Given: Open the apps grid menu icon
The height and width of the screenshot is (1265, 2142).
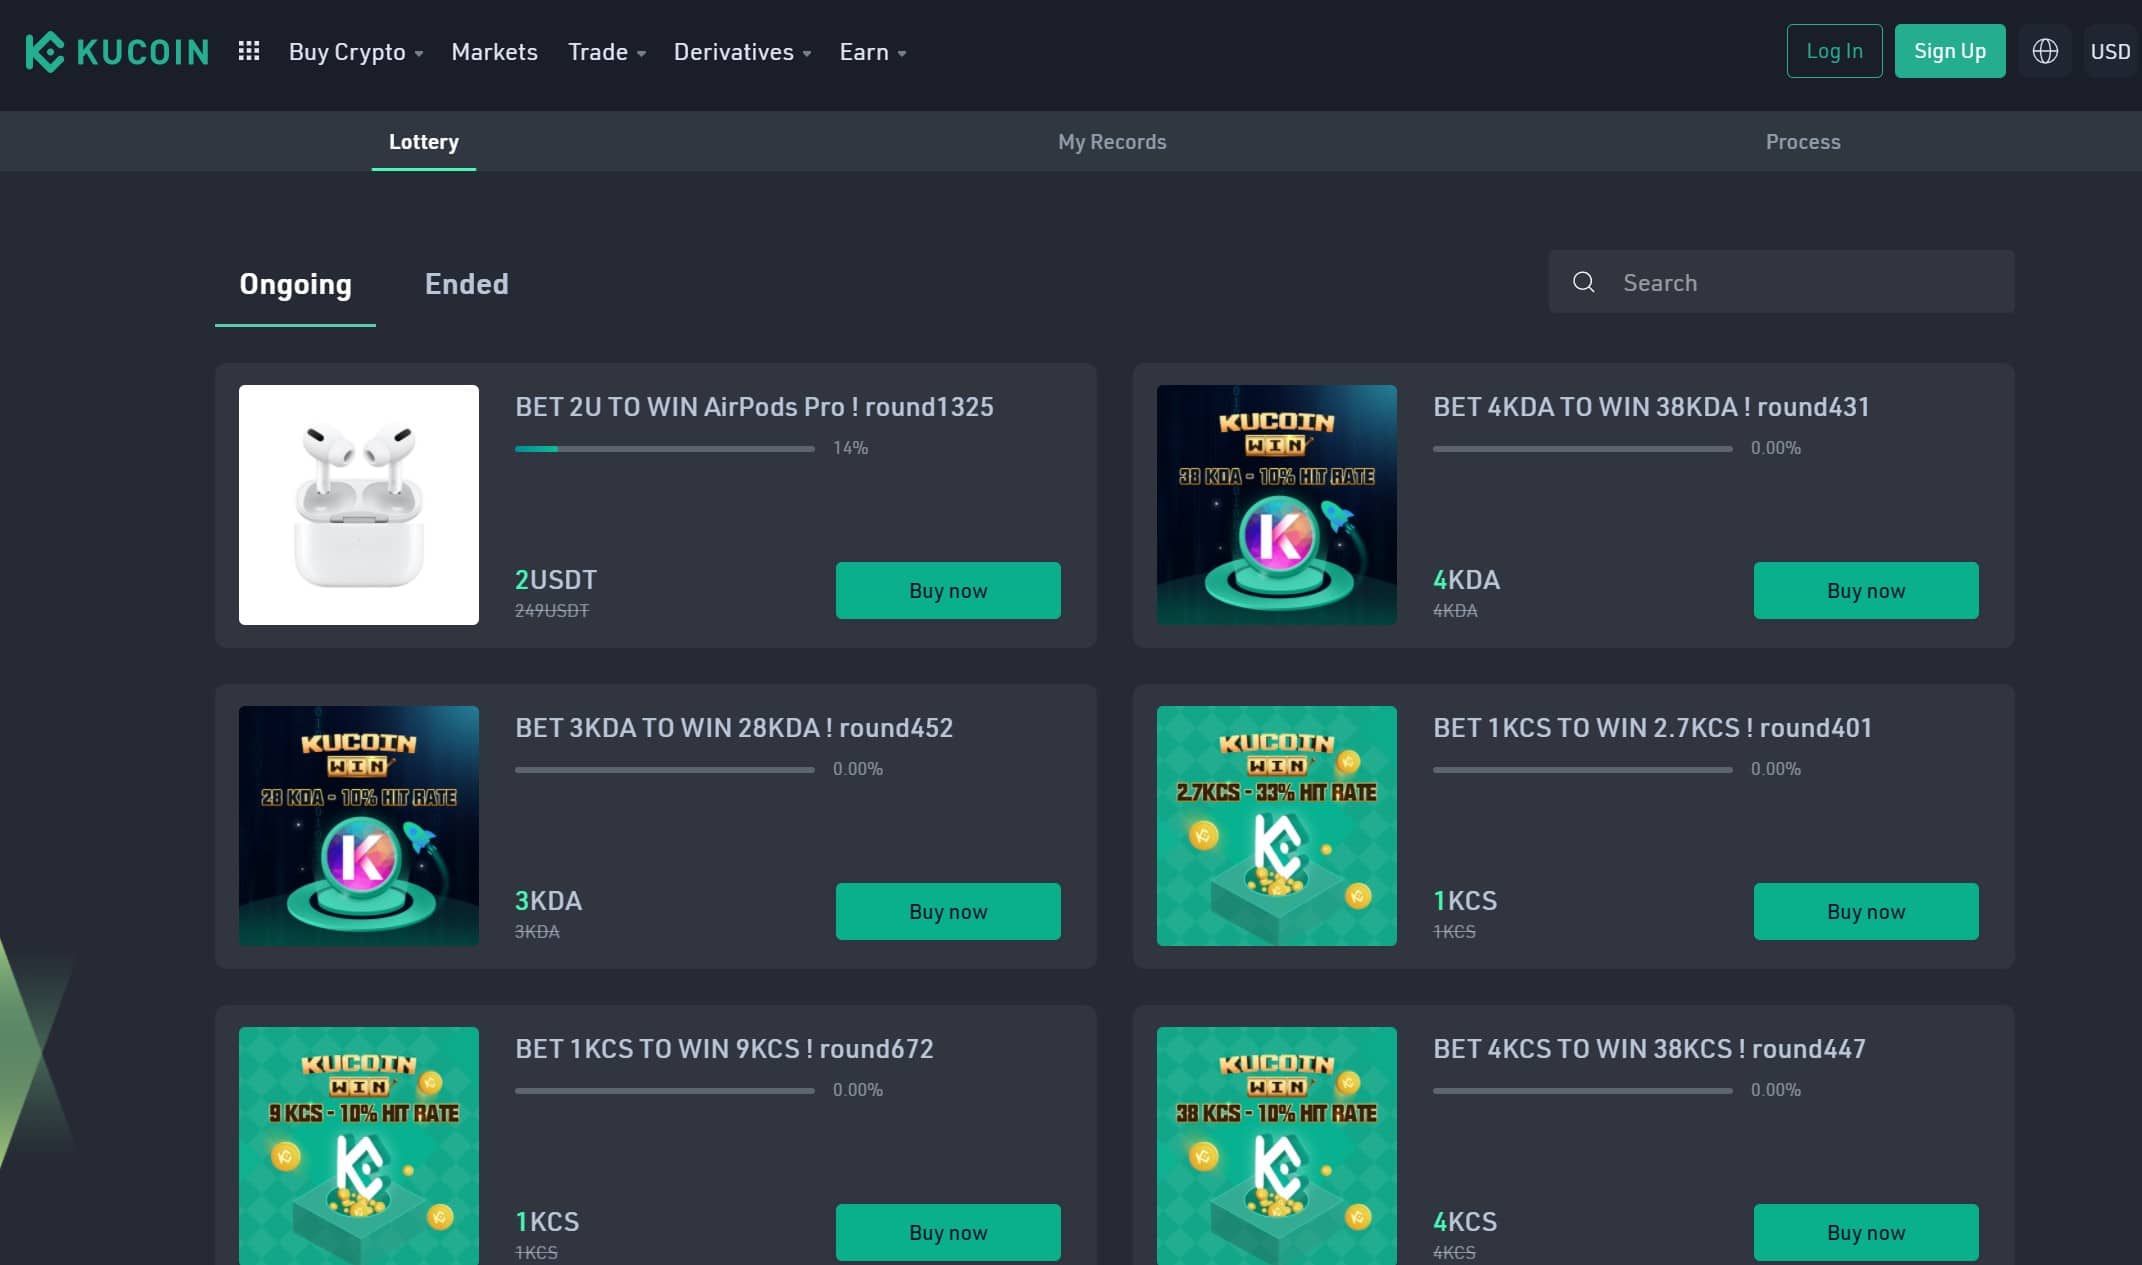Looking at the screenshot, I should click(x=249, y=51).
